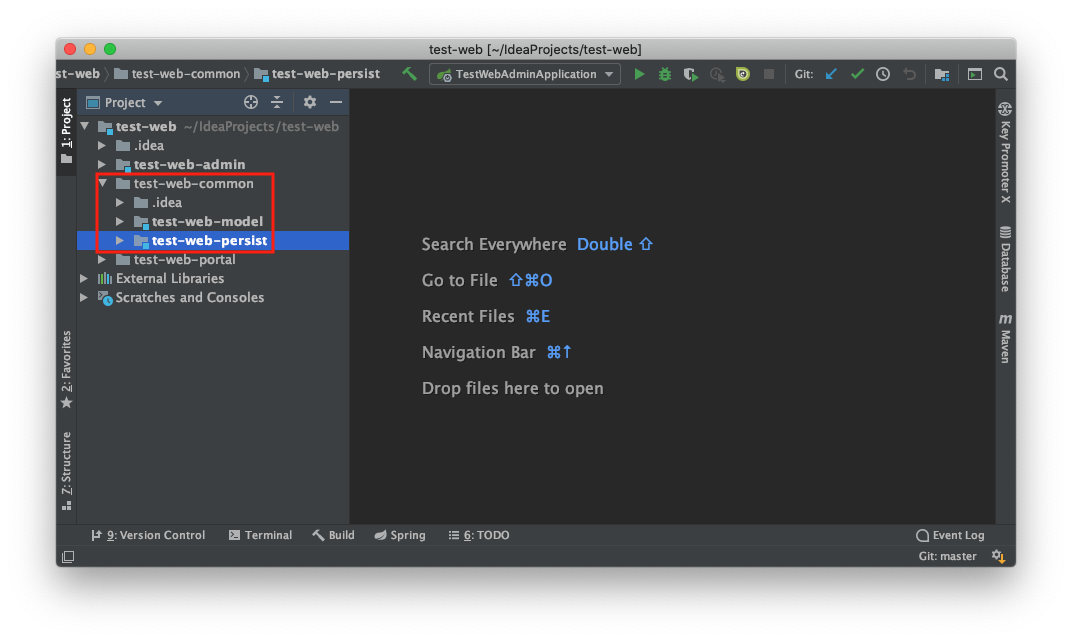1072x641 pixels.
Task: Collapse the test-web root node arrow
Action: point(85,126)
